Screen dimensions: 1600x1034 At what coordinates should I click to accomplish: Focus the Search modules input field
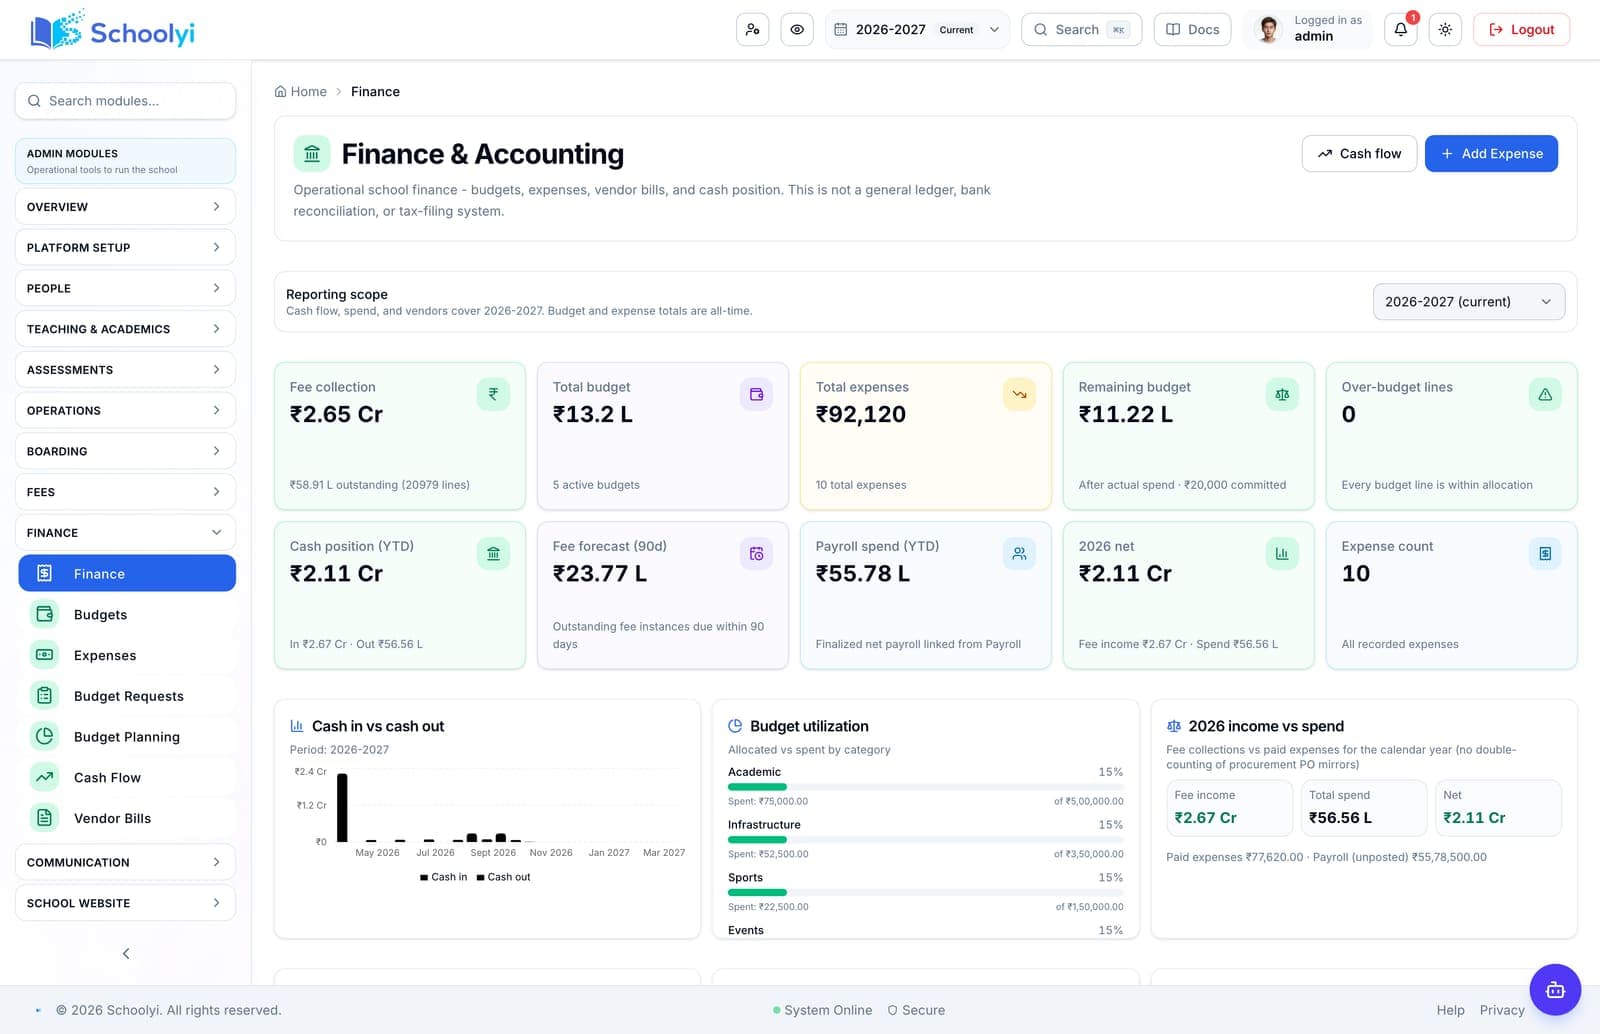click(x=125, y=101)
